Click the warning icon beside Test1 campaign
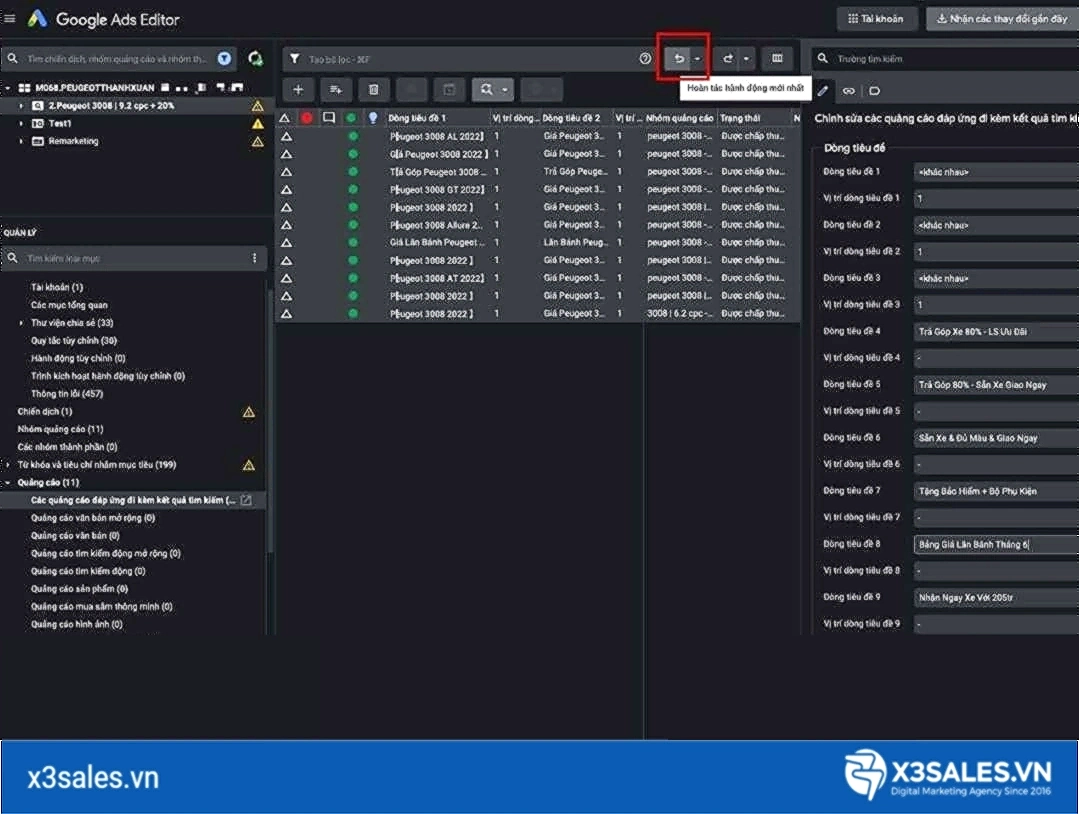The image size is (1079, 814). pos(257,124)
